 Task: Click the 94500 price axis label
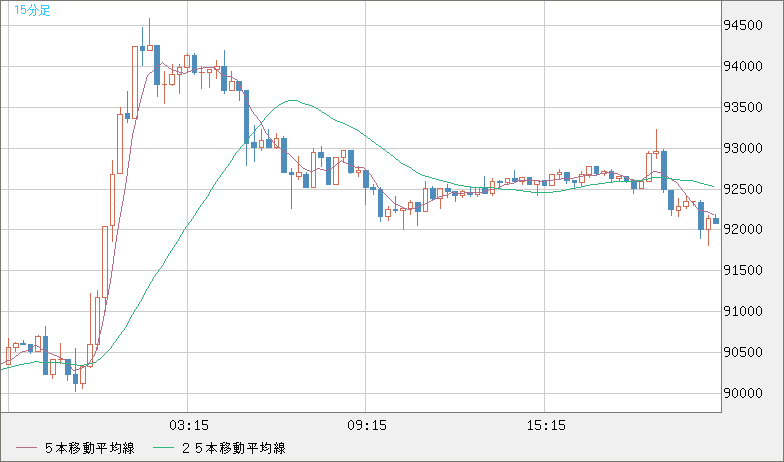point(743,26)
